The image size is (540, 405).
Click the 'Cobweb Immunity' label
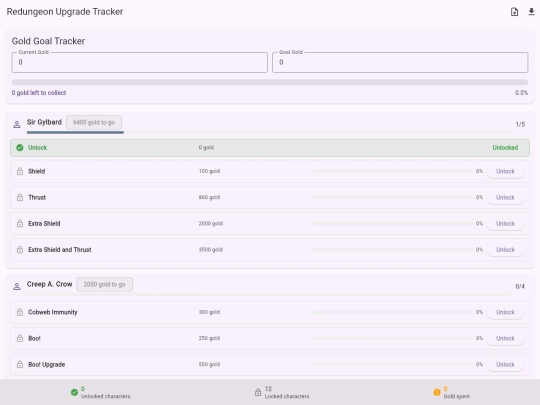[x=53, y=312]
